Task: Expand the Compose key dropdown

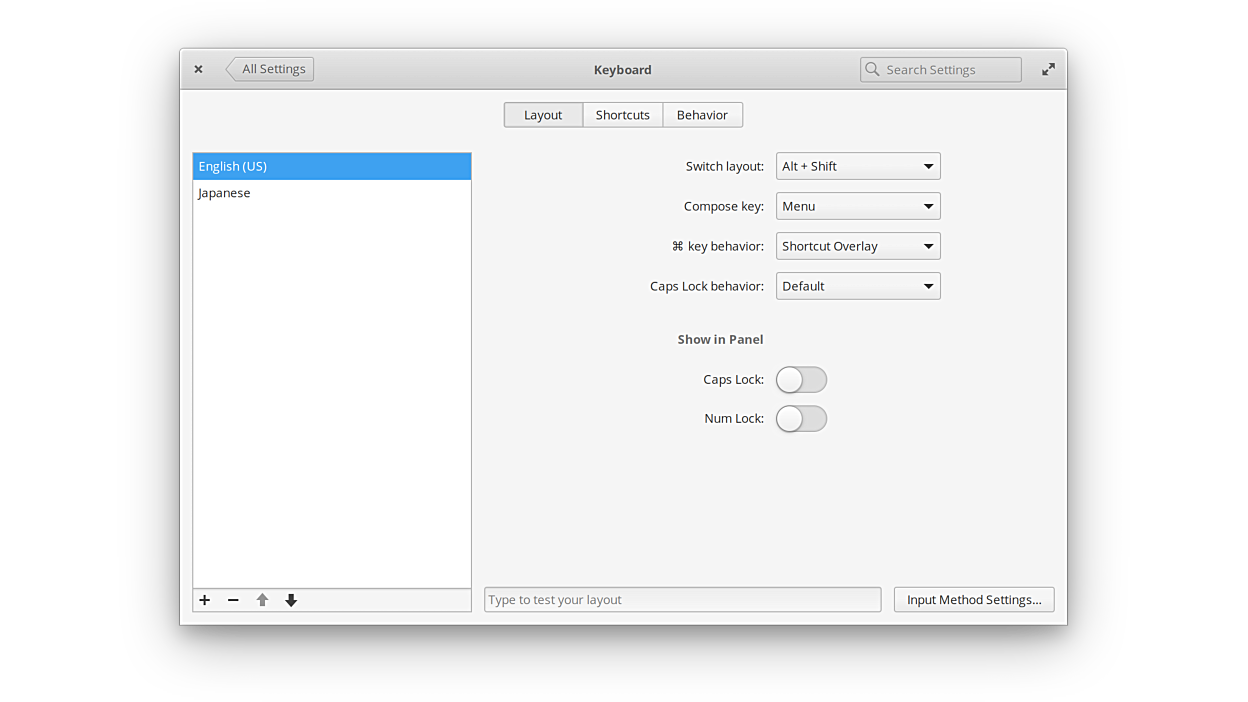Action: (858, 206)
